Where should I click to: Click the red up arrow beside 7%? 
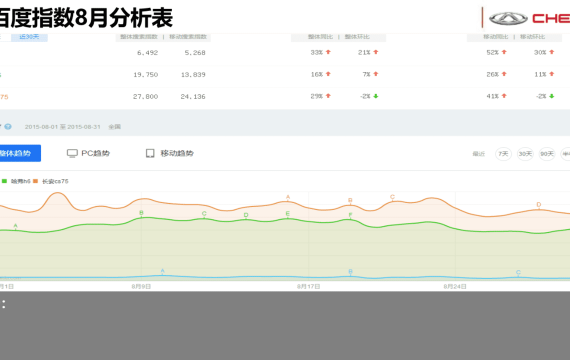pyautogui.click(x=376, y=74)
